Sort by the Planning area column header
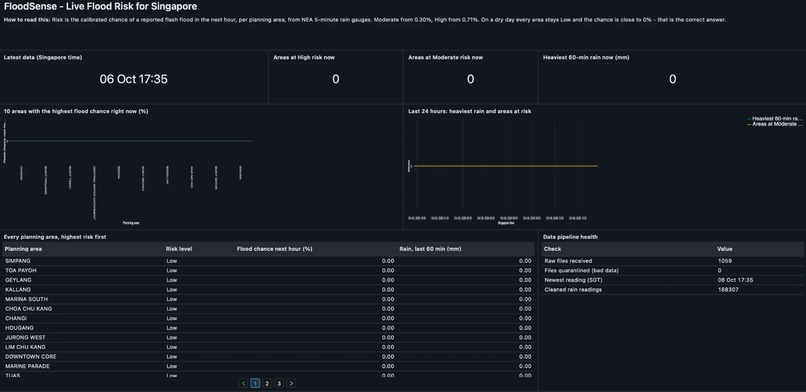The height and width of the screenshot is (392, 806). tap(23, 249)
